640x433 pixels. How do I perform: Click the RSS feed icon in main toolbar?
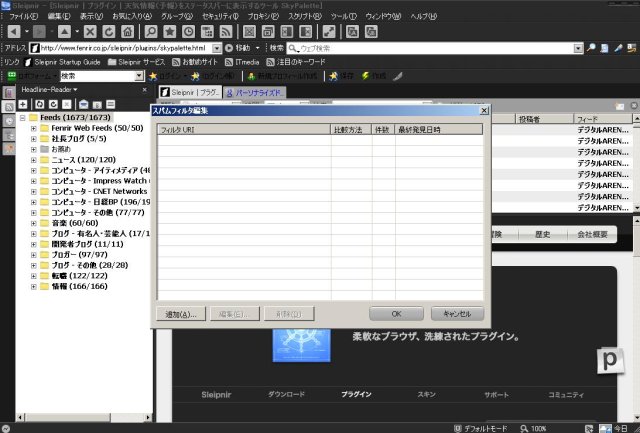pos(226,32)
